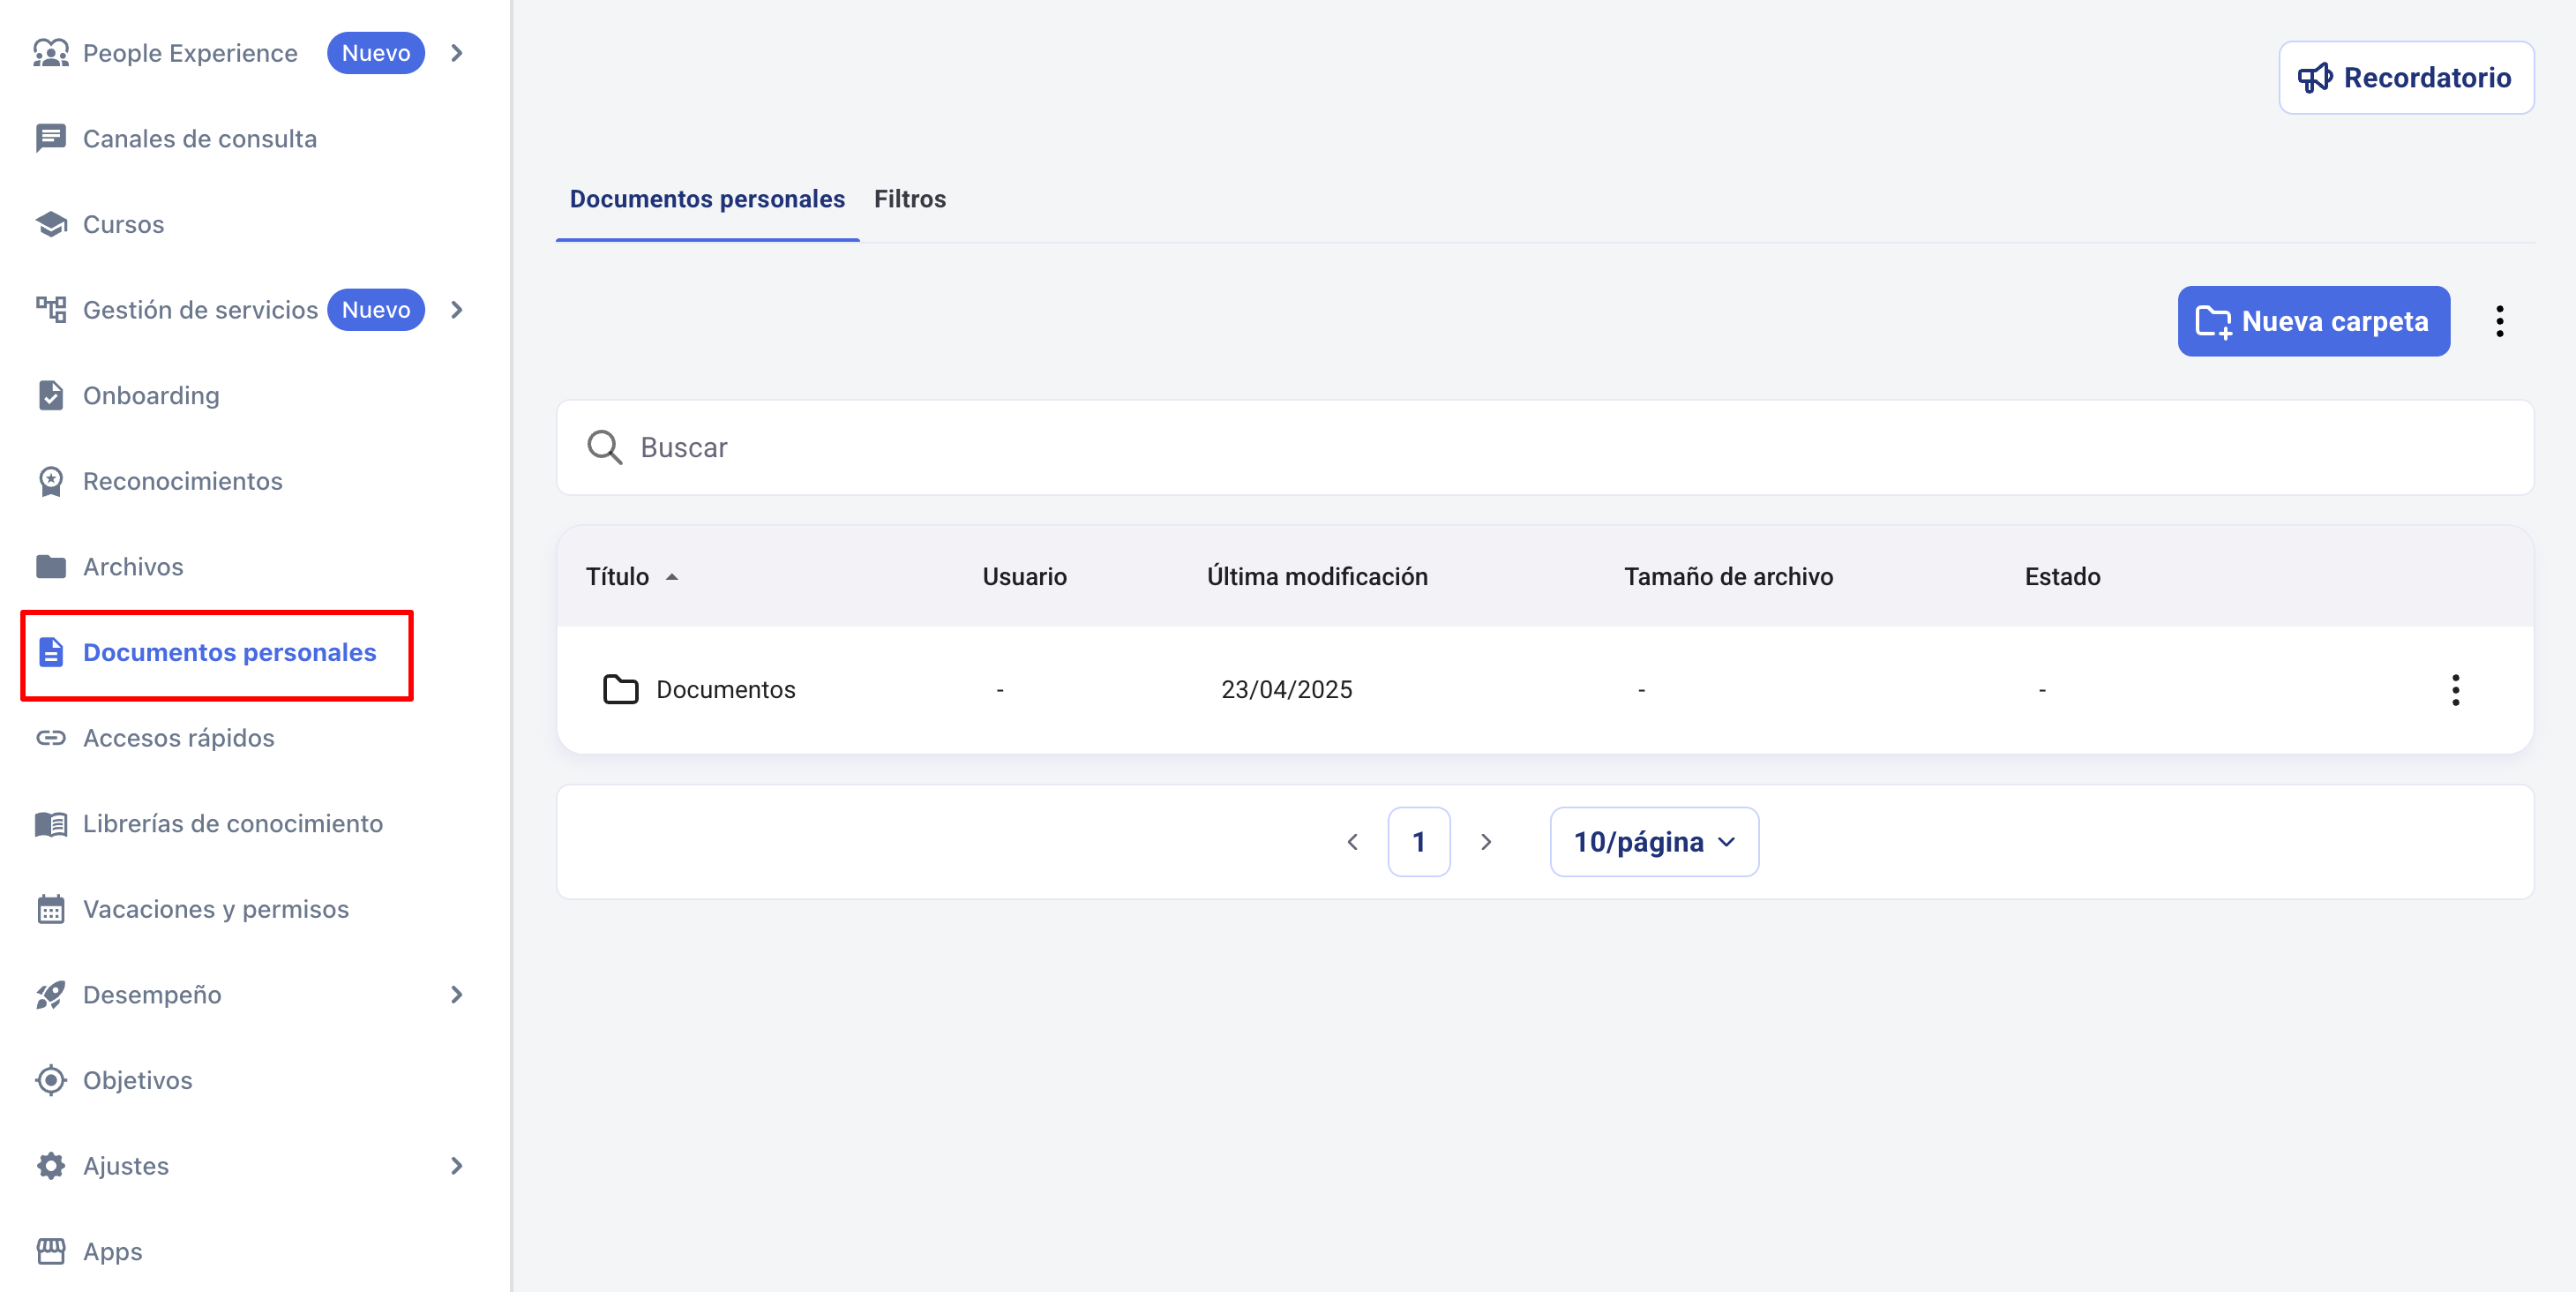This screenshot has width=2576, height=1292.
Task: Open the Documentos folder by its name
Action: coord(725,690)
